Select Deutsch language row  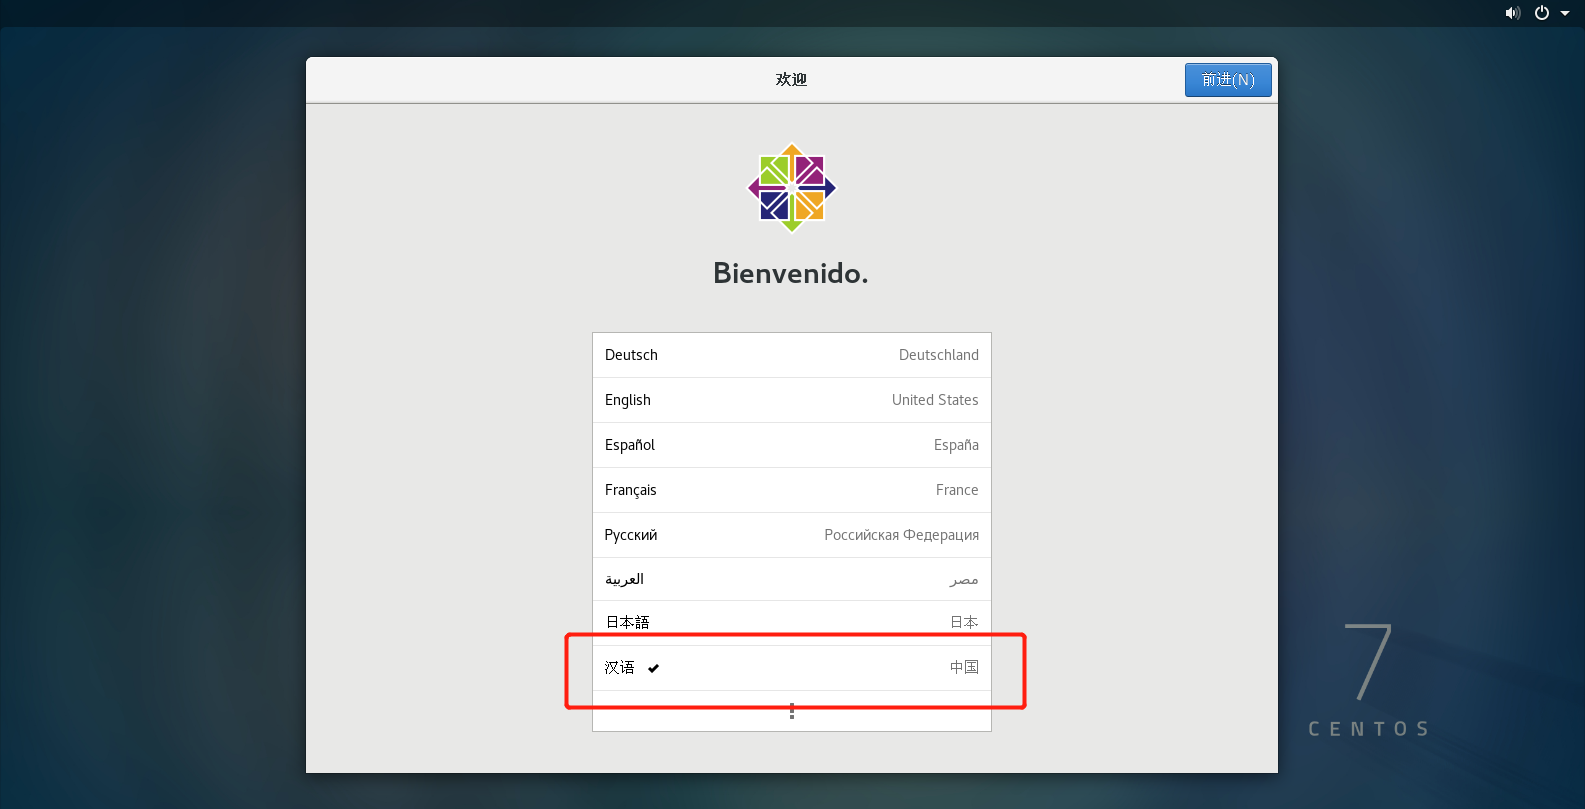click(792, 355)
